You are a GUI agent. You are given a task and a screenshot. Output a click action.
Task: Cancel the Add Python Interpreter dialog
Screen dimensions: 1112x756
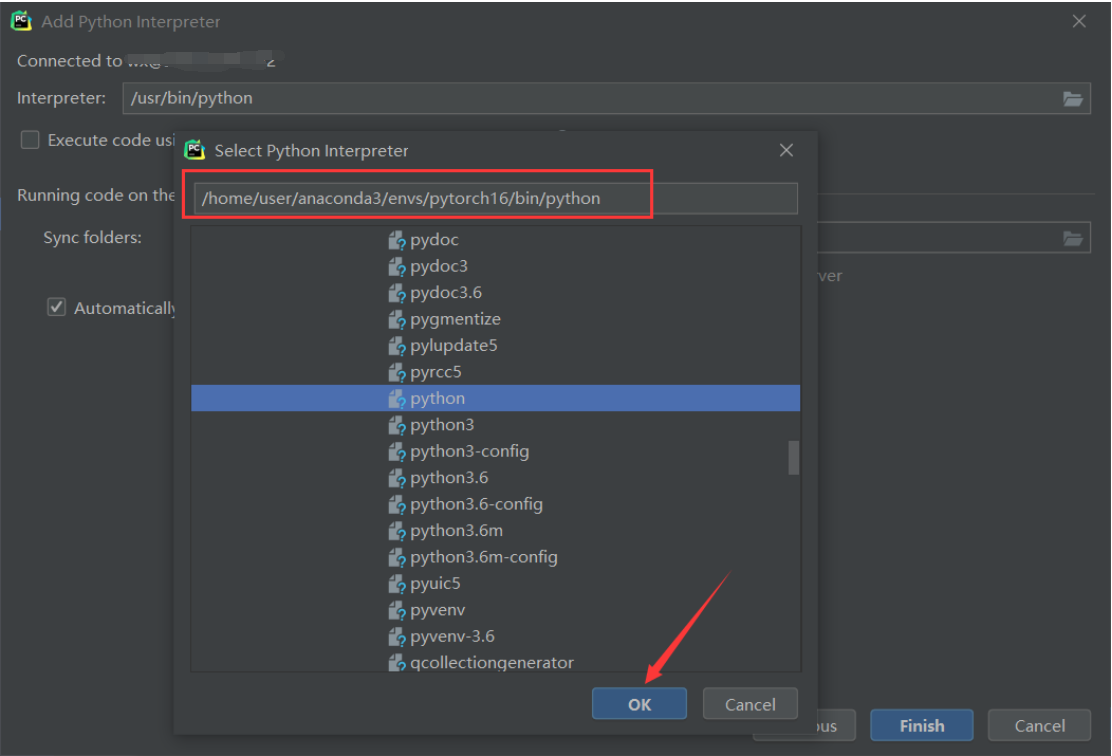point(1039,726)
